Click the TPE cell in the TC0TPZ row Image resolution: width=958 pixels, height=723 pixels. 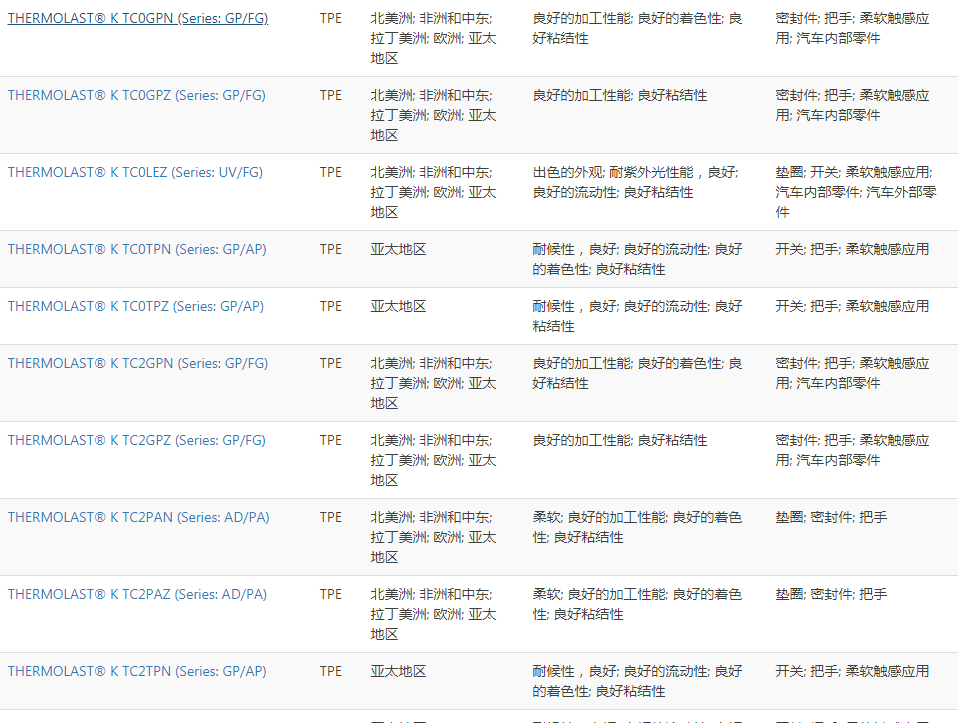tap(331, 306)
